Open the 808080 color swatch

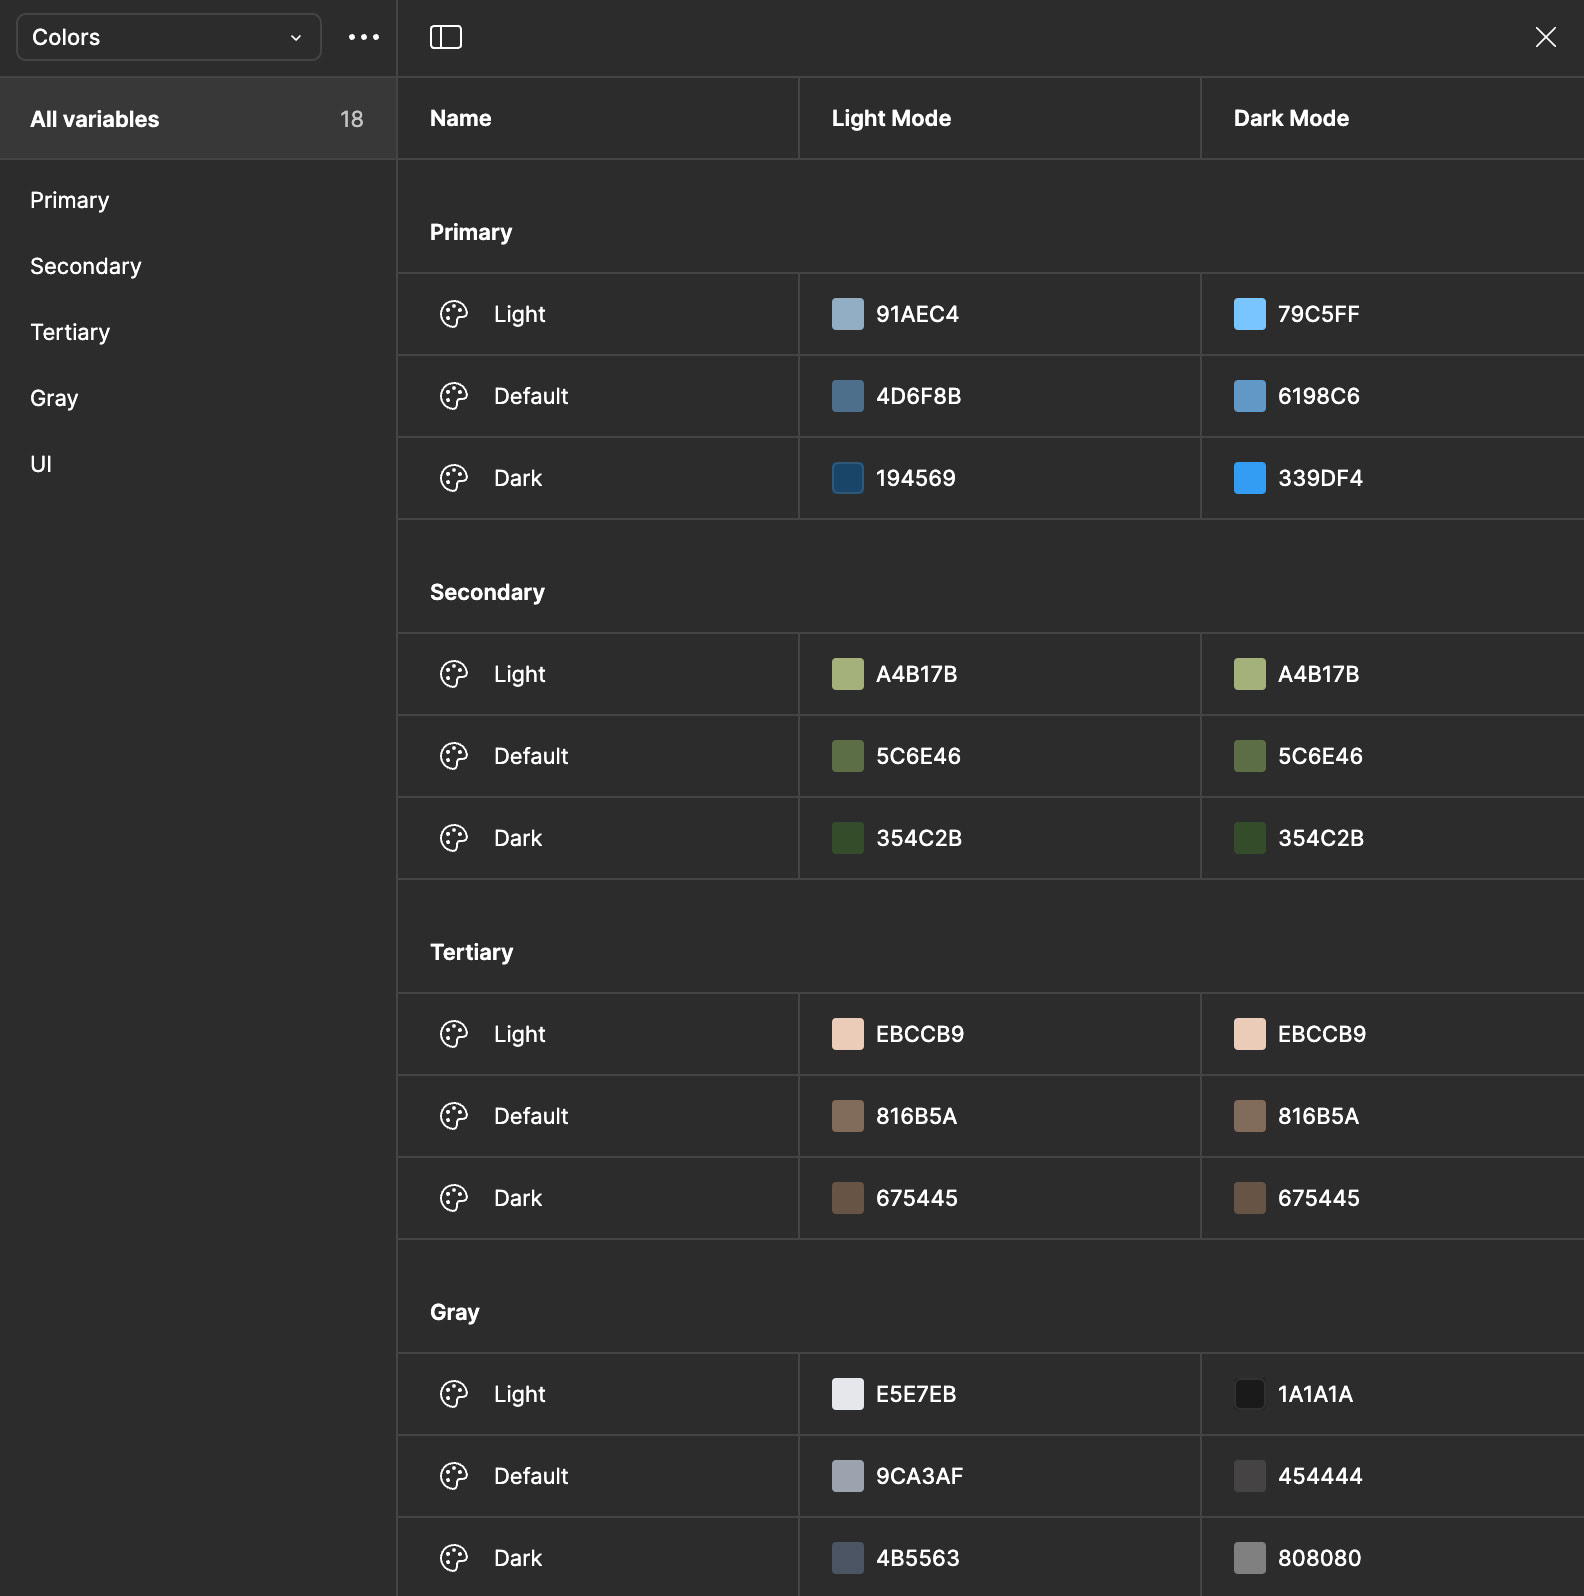(x=1250, y=1558)
